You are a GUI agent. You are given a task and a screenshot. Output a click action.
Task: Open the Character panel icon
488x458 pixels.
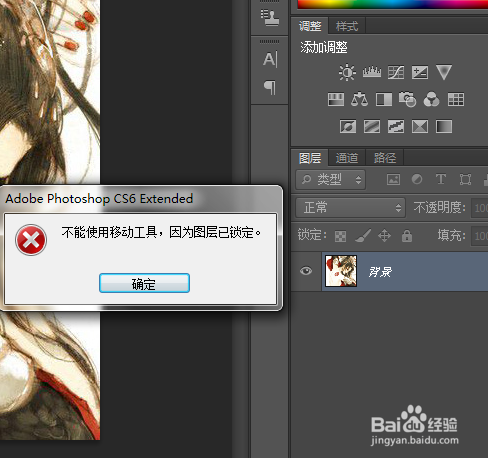pyautogui.click(x=270, y=60)
